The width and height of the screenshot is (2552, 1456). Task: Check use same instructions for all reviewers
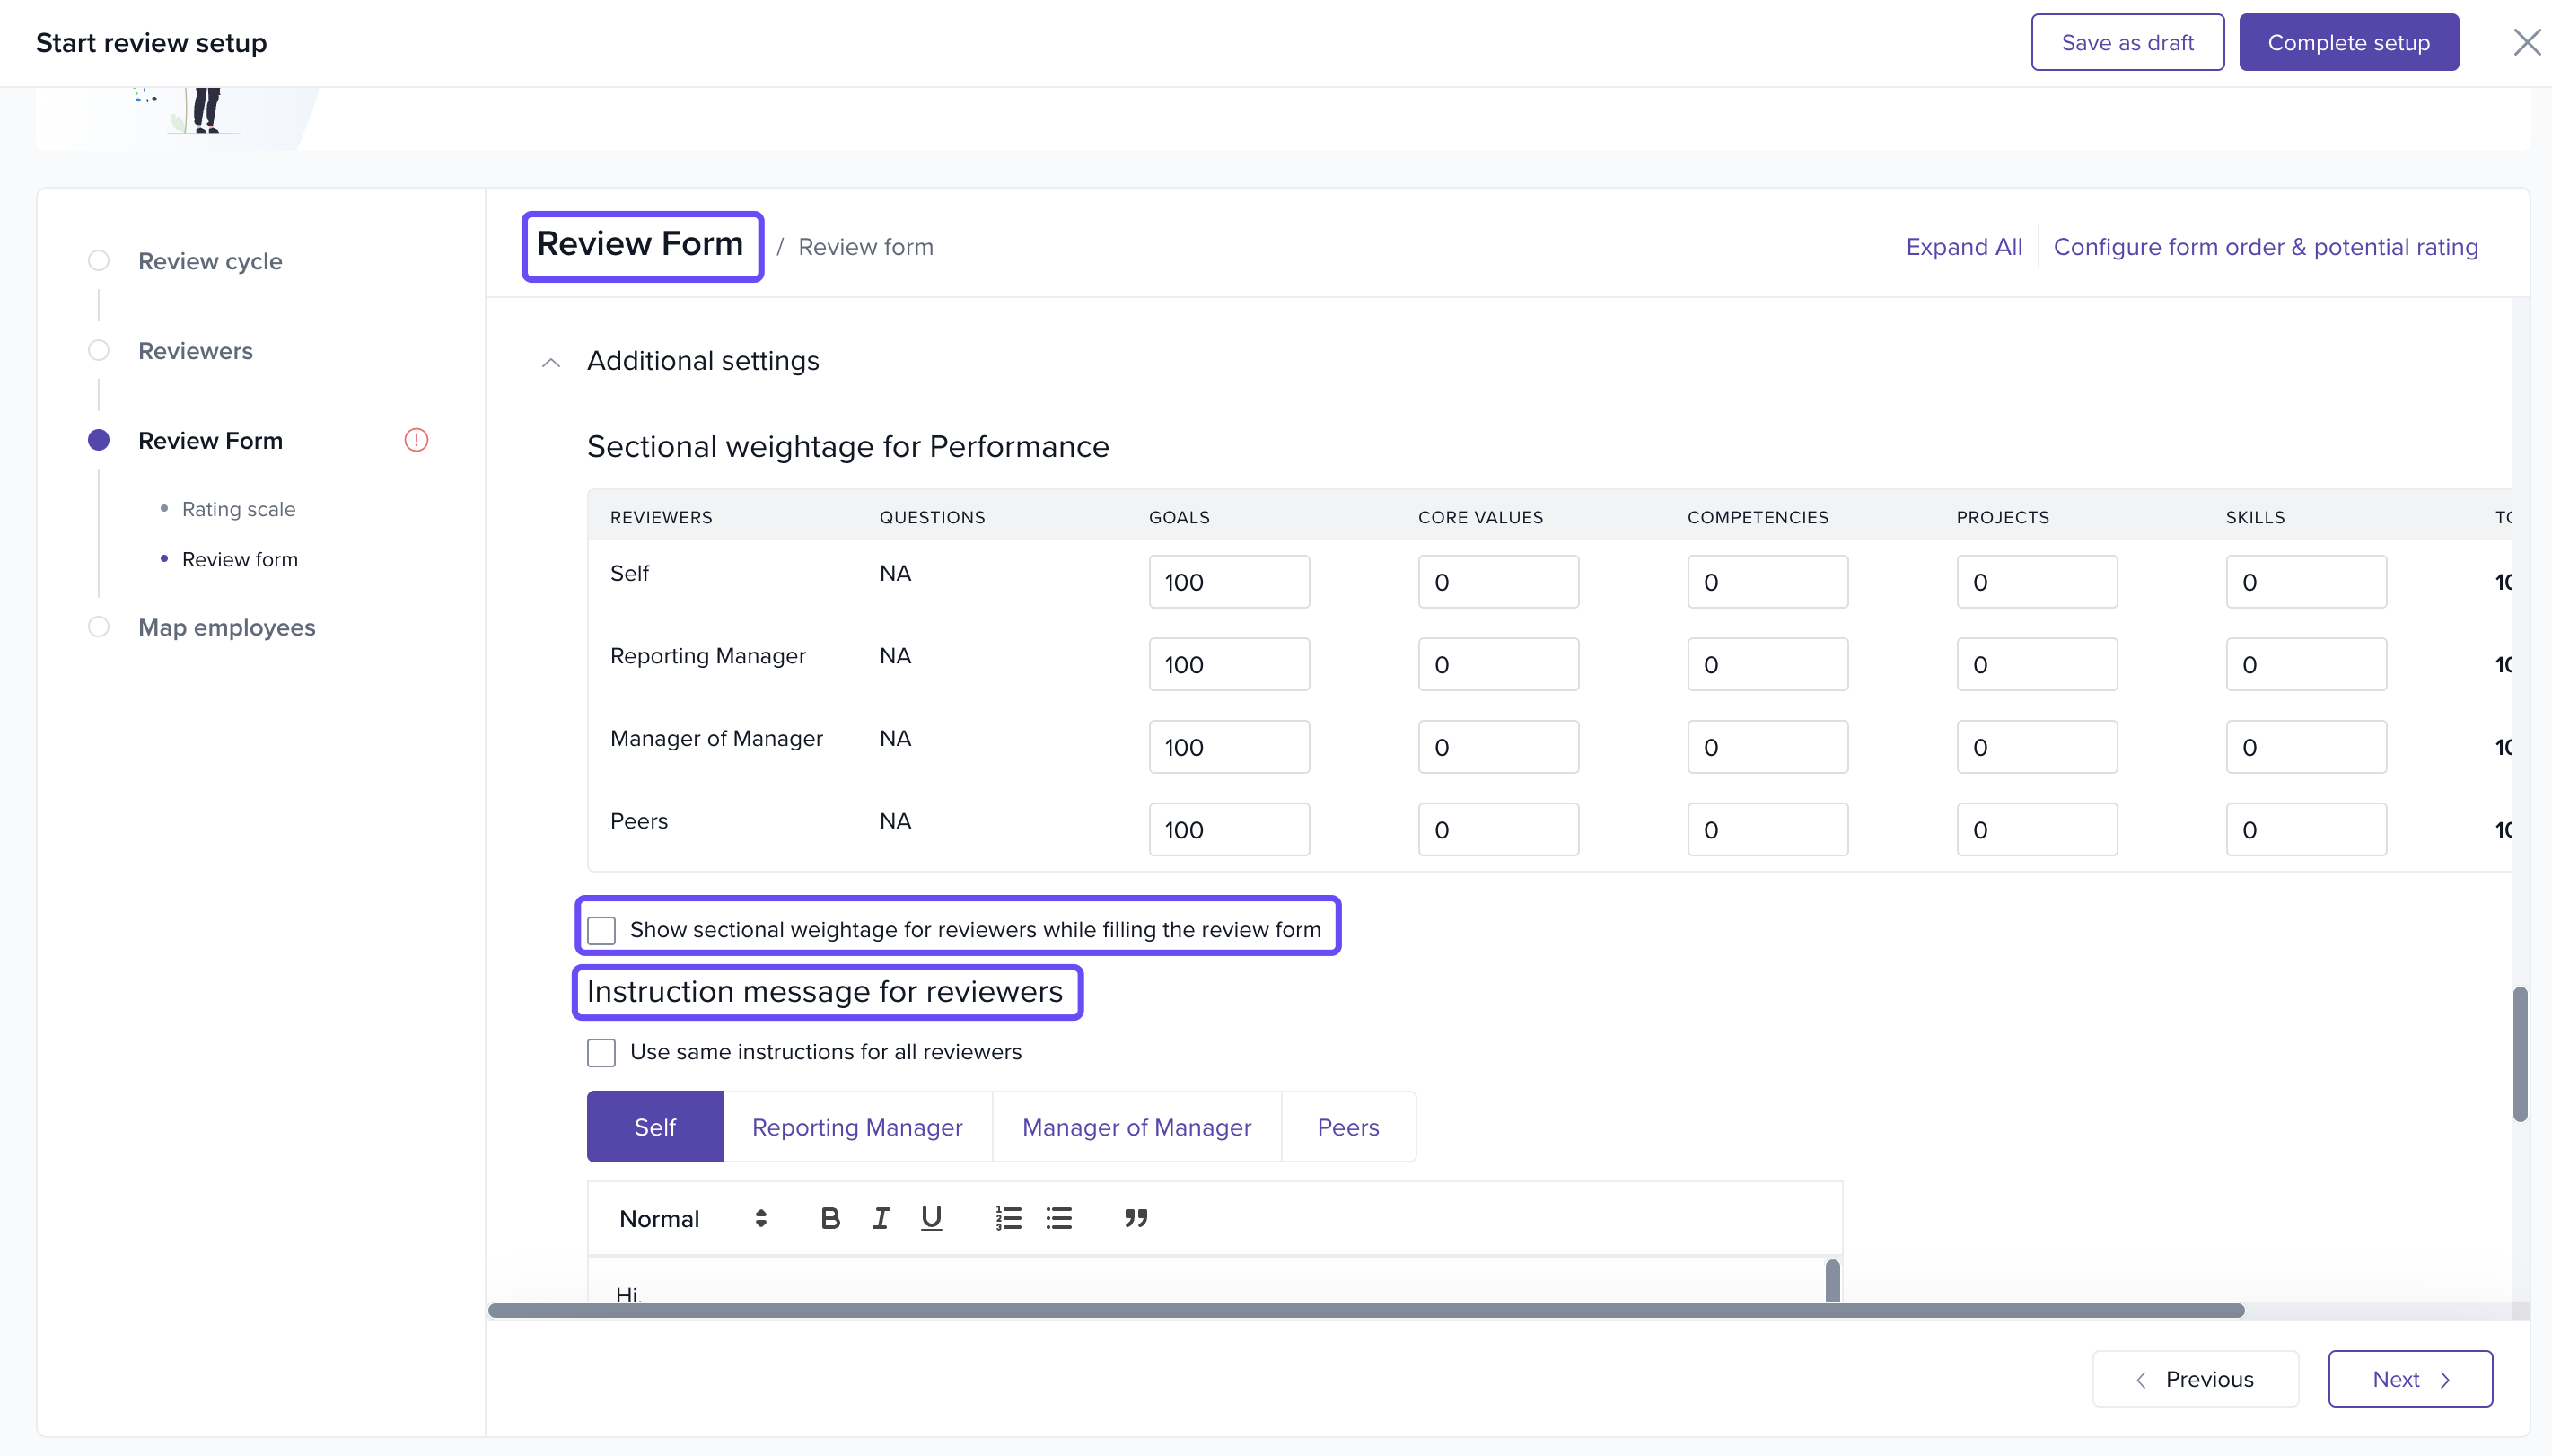[601, 1052]
